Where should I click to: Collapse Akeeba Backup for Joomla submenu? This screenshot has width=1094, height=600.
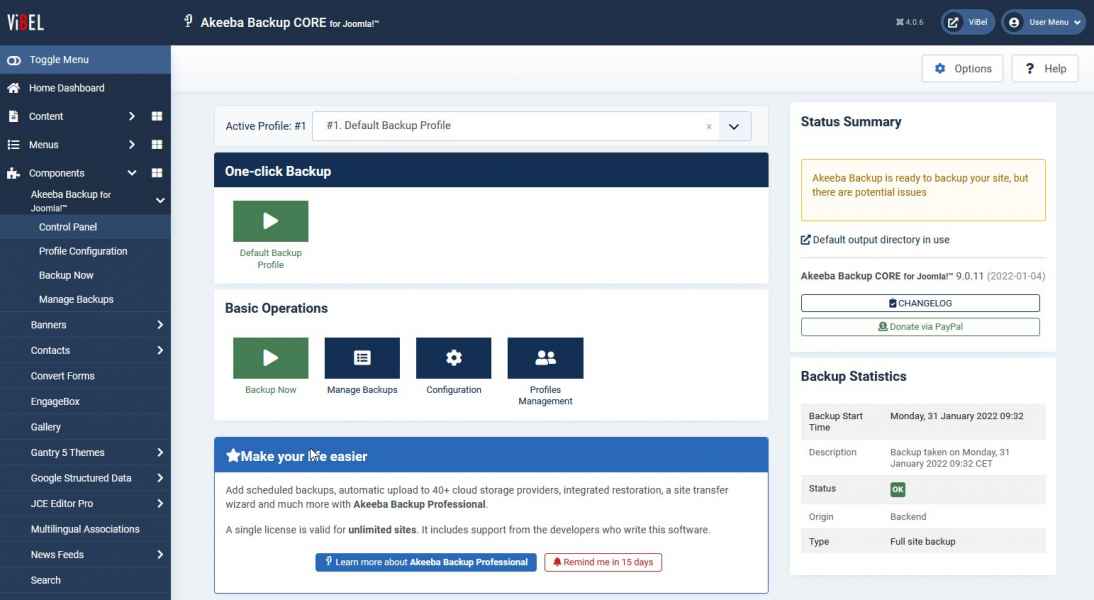160,201
